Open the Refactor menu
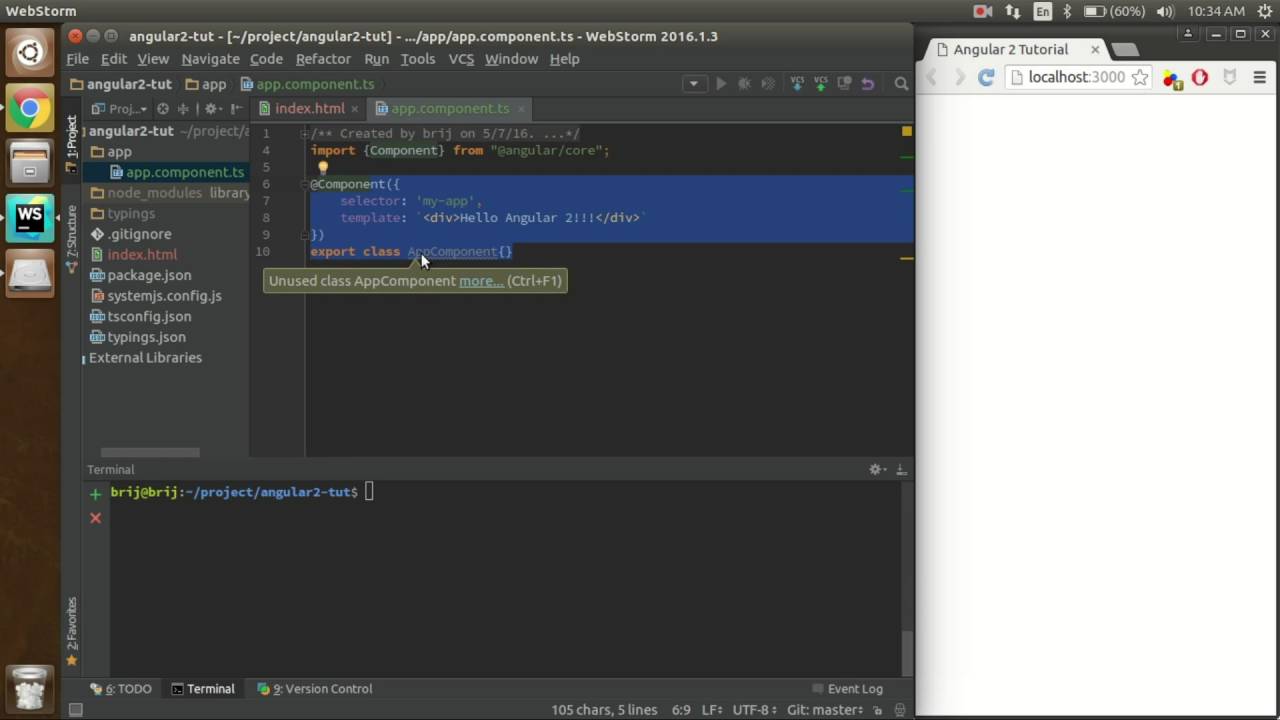The width and height of the screenshot is (1280, 720). pos(323,59)
